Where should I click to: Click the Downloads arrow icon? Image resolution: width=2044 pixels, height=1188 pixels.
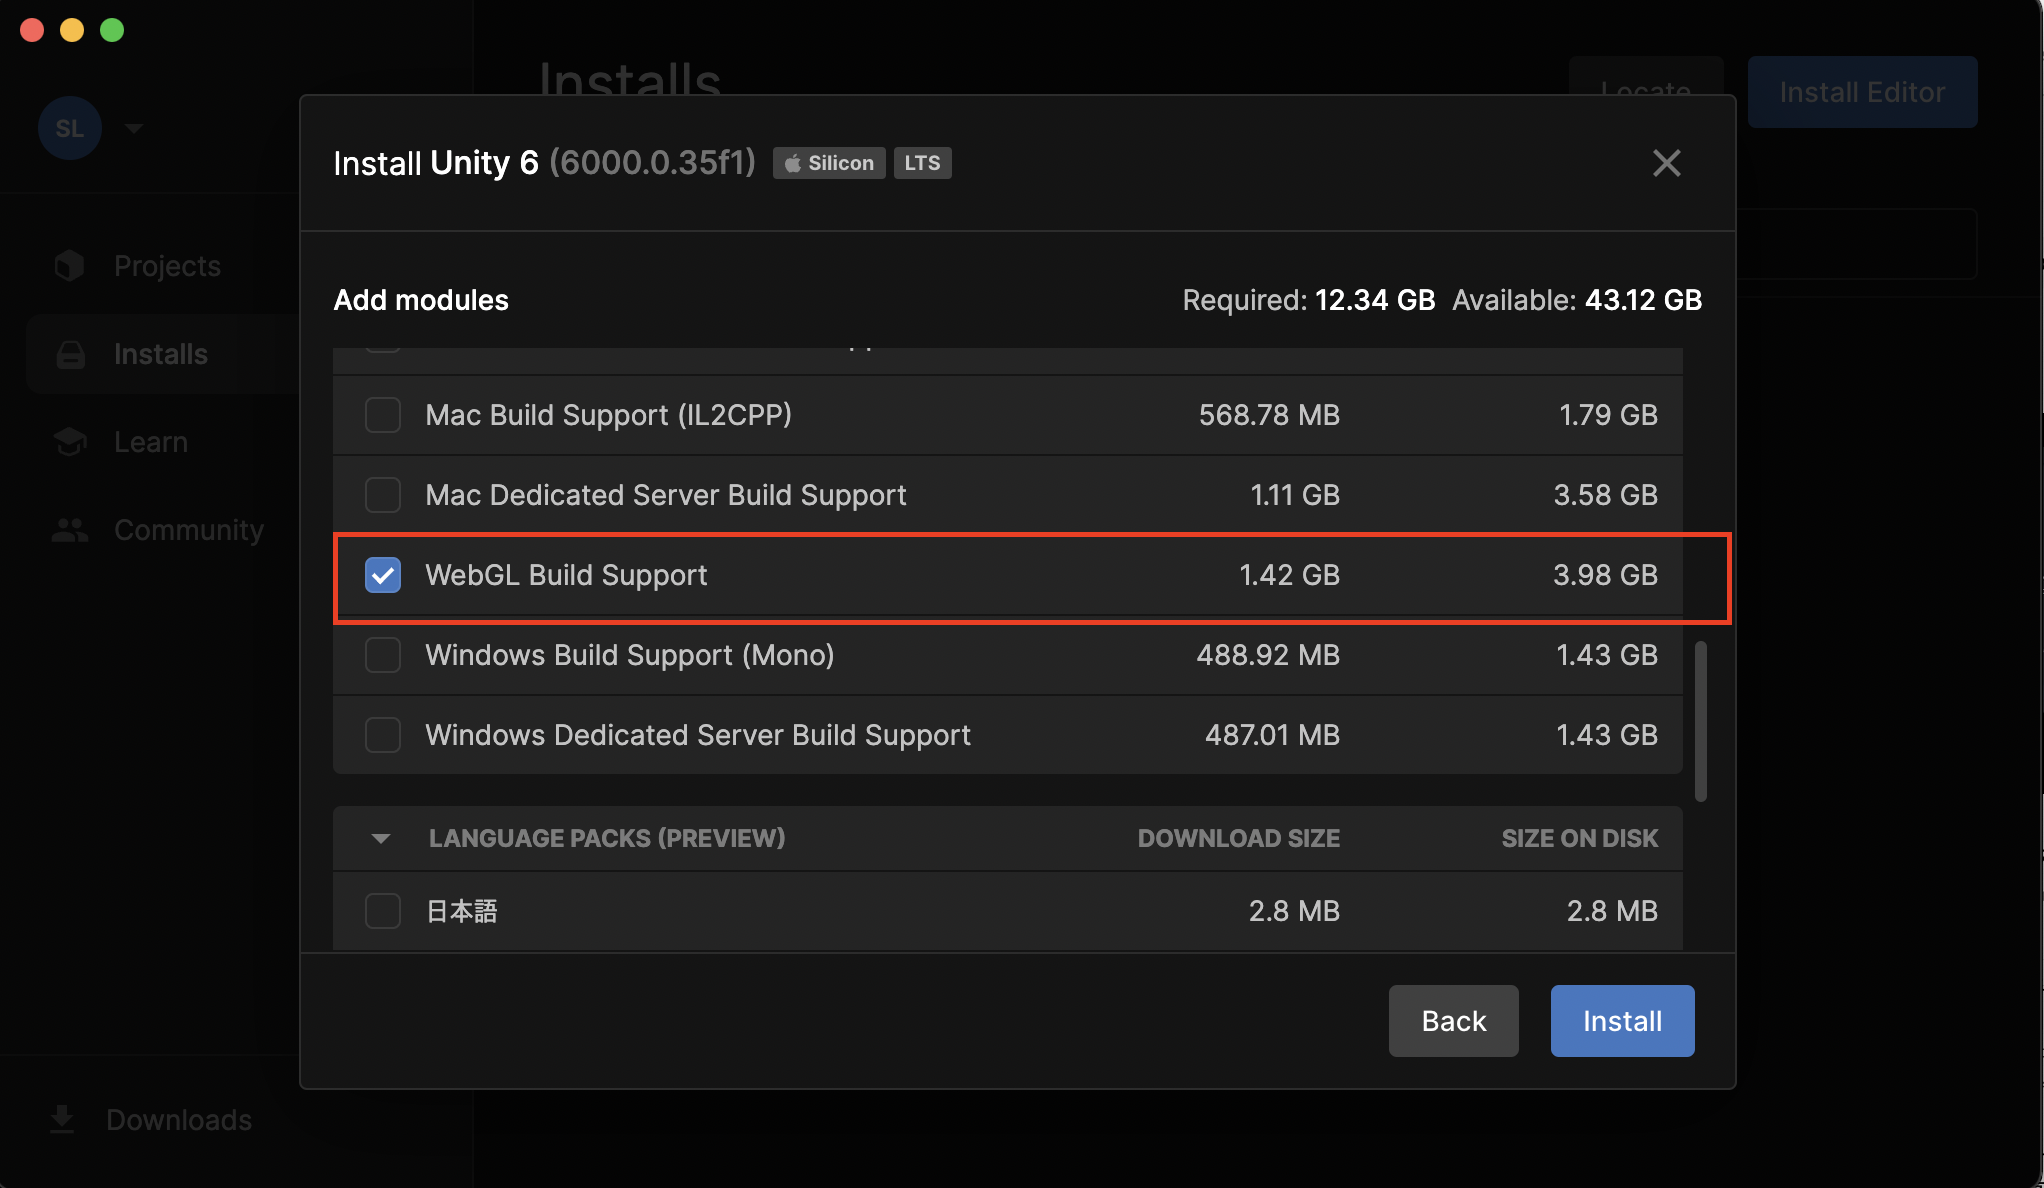pyautogui.click(x=62, y=1120)
